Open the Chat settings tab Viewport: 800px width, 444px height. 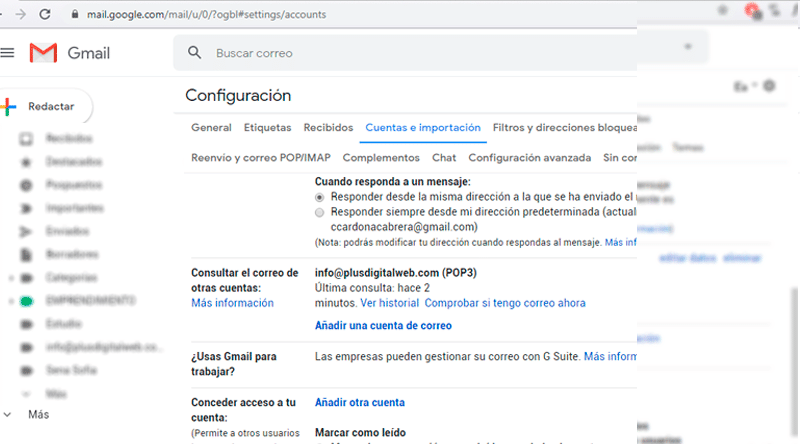444,158
